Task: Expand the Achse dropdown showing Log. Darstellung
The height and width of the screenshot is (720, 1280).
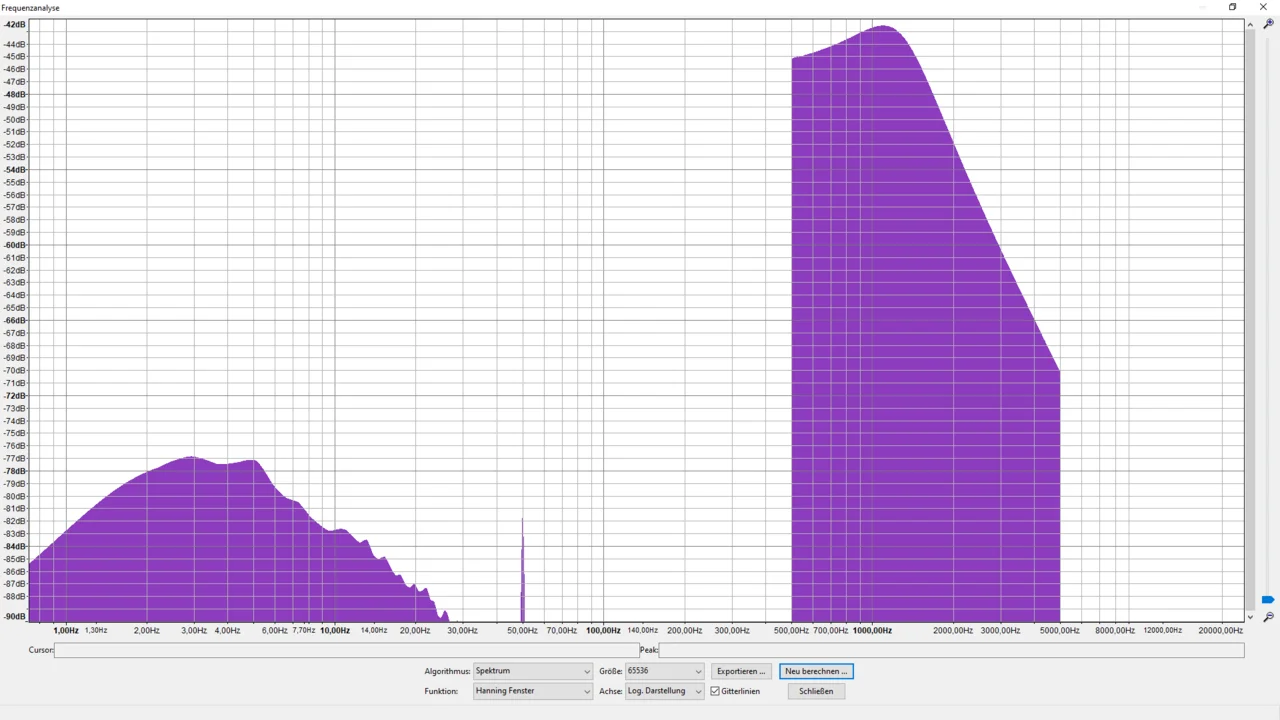Action: tap(664, 691)
